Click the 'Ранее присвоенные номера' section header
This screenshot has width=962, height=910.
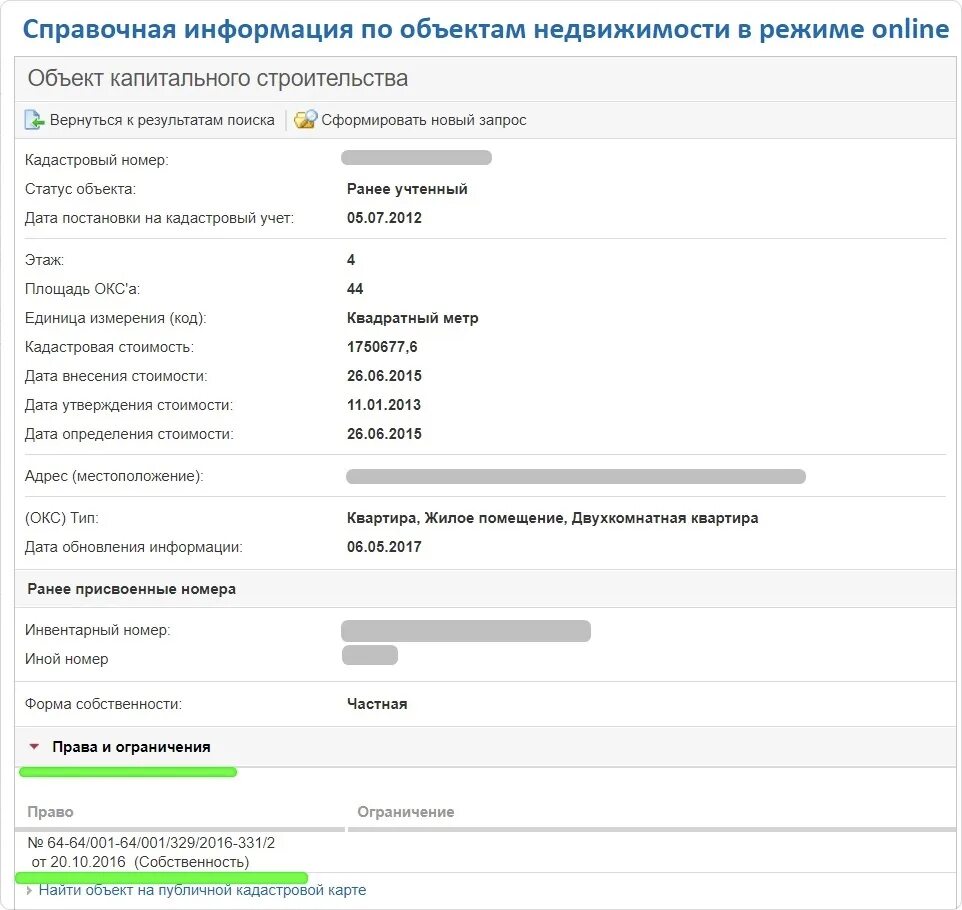tap(131, 589)
